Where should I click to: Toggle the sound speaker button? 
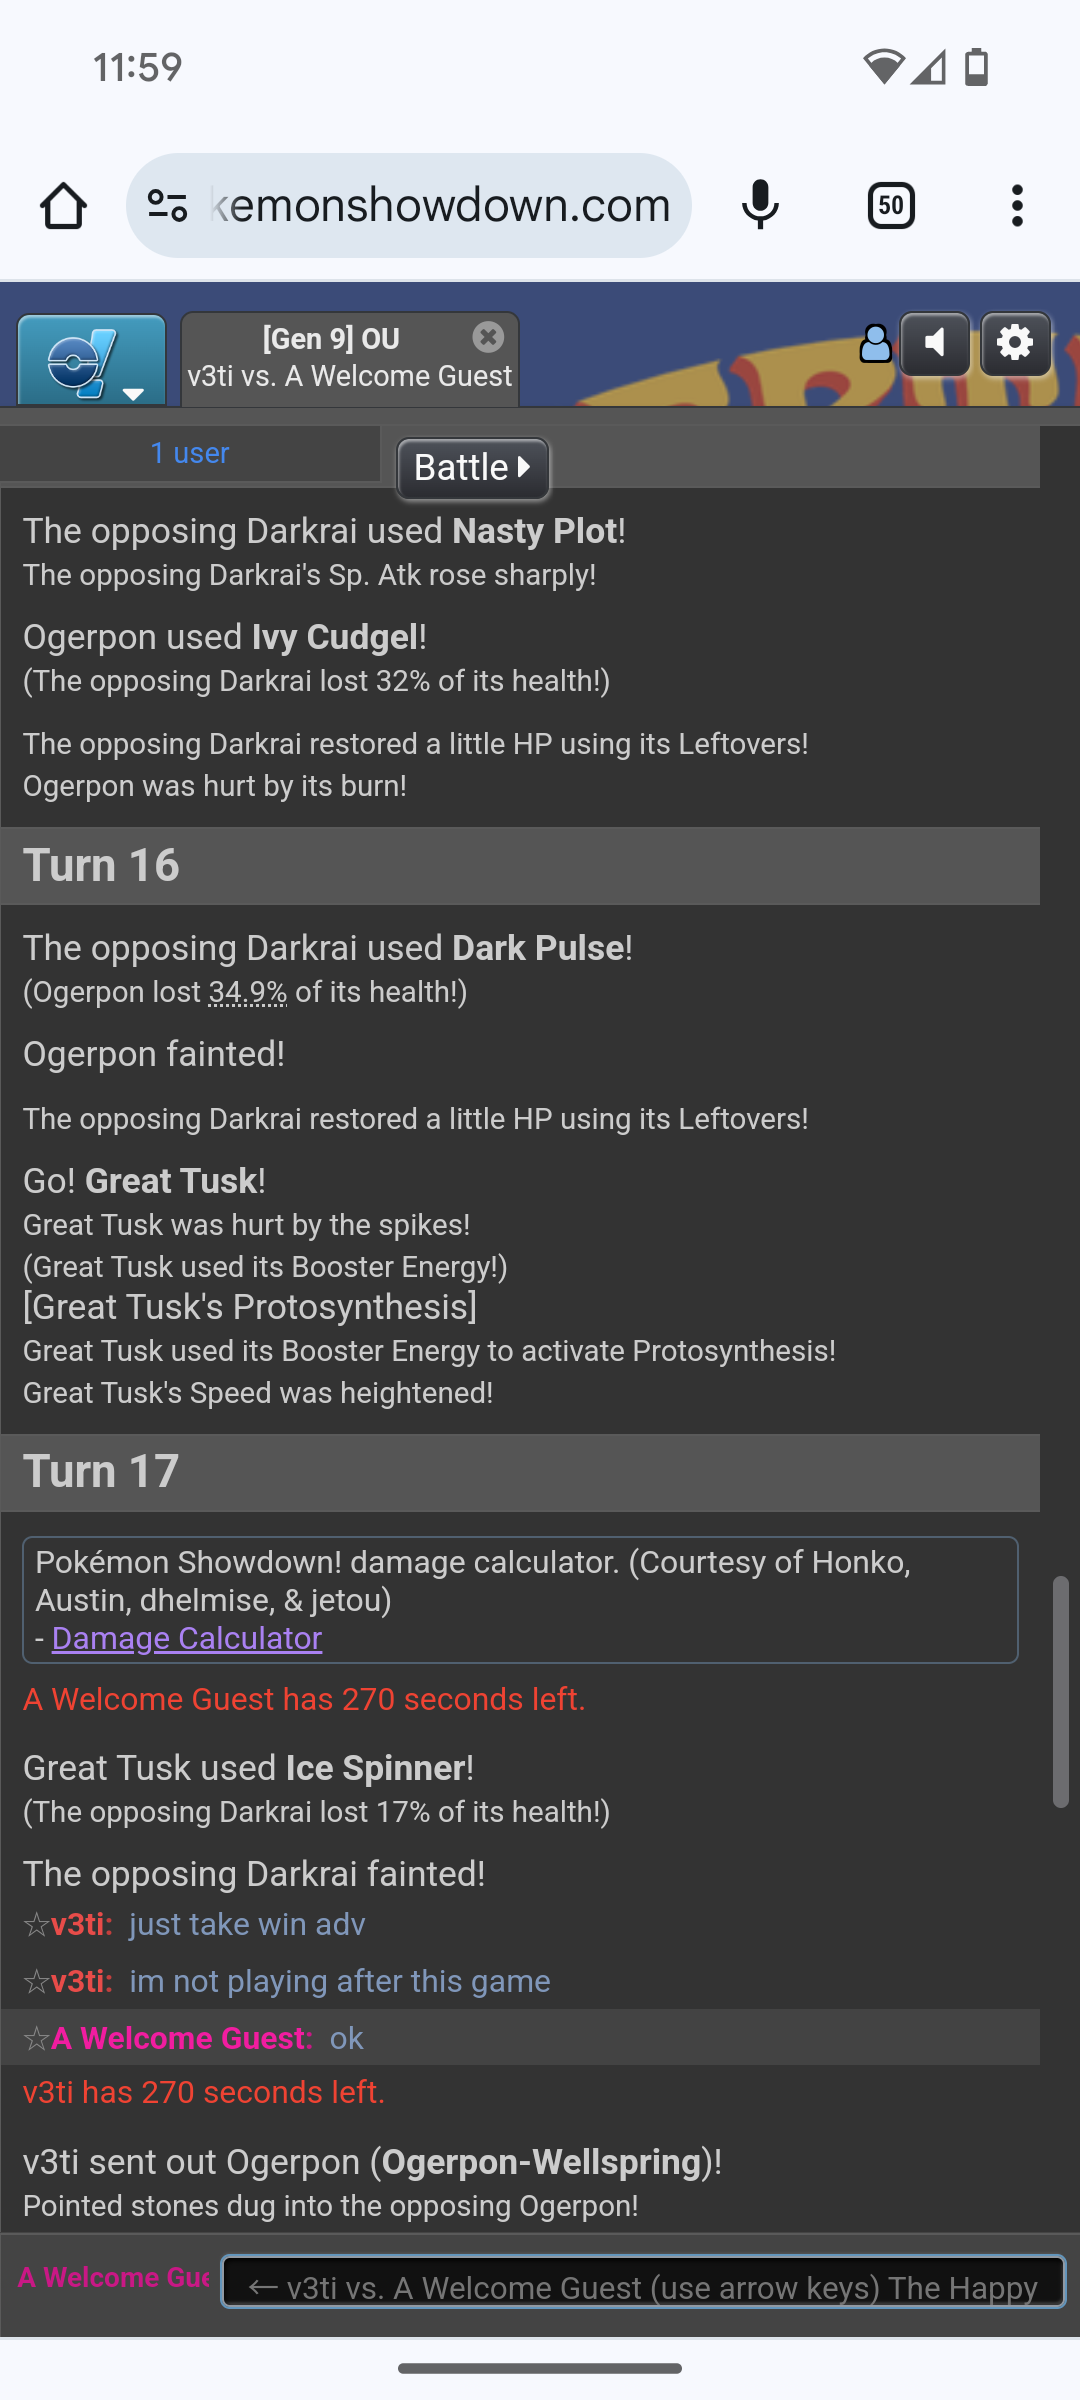935,344
